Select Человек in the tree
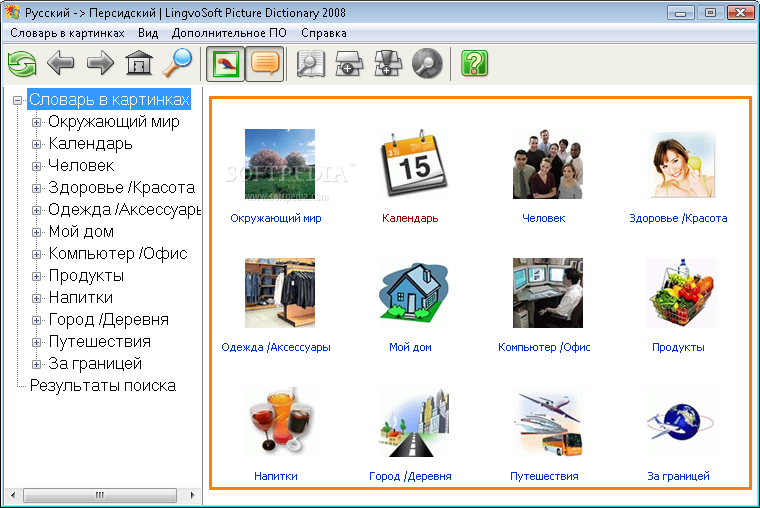This screenshot has width=760, height=508. click(81, 166)
